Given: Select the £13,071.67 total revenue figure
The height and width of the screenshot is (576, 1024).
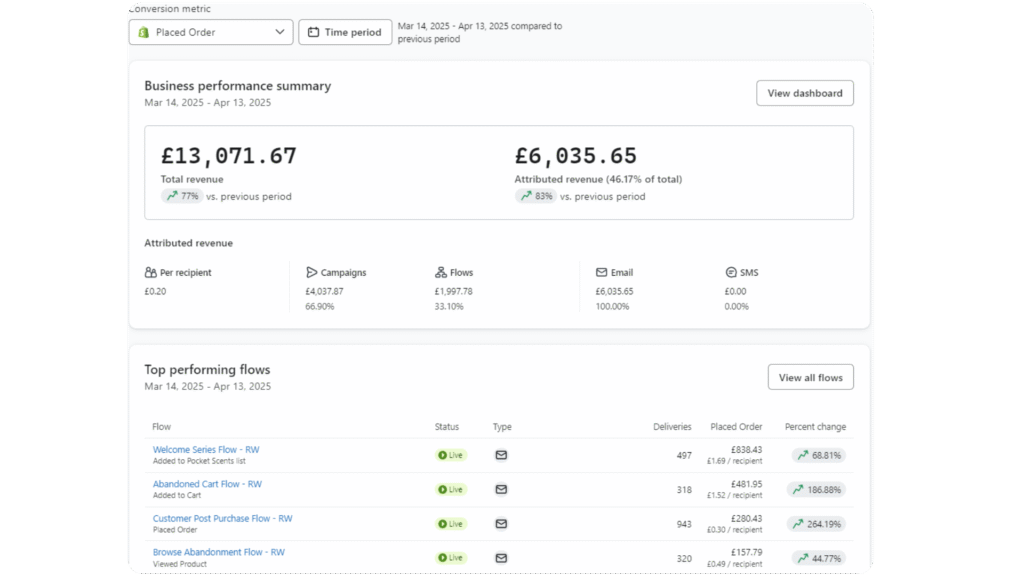Looking at the screenshot, I should (229, 155).
